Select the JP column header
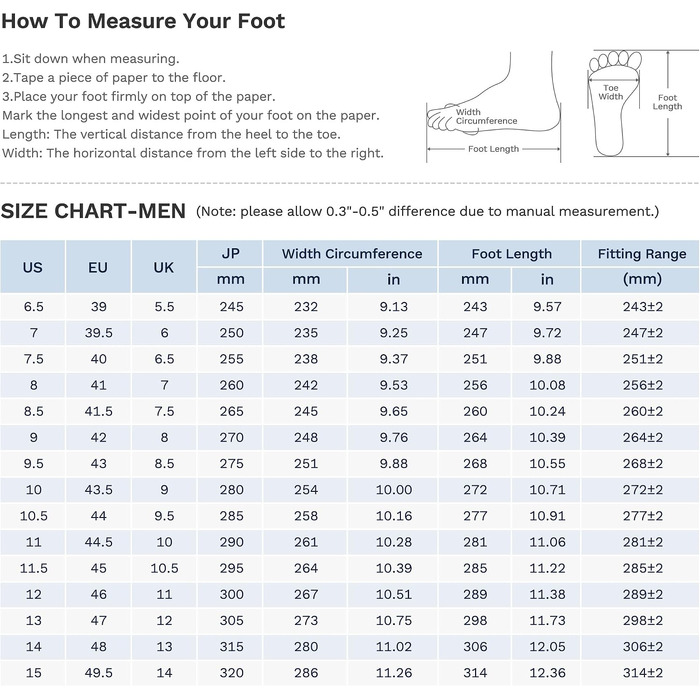700x700 pixels. (x=230, y=254)
